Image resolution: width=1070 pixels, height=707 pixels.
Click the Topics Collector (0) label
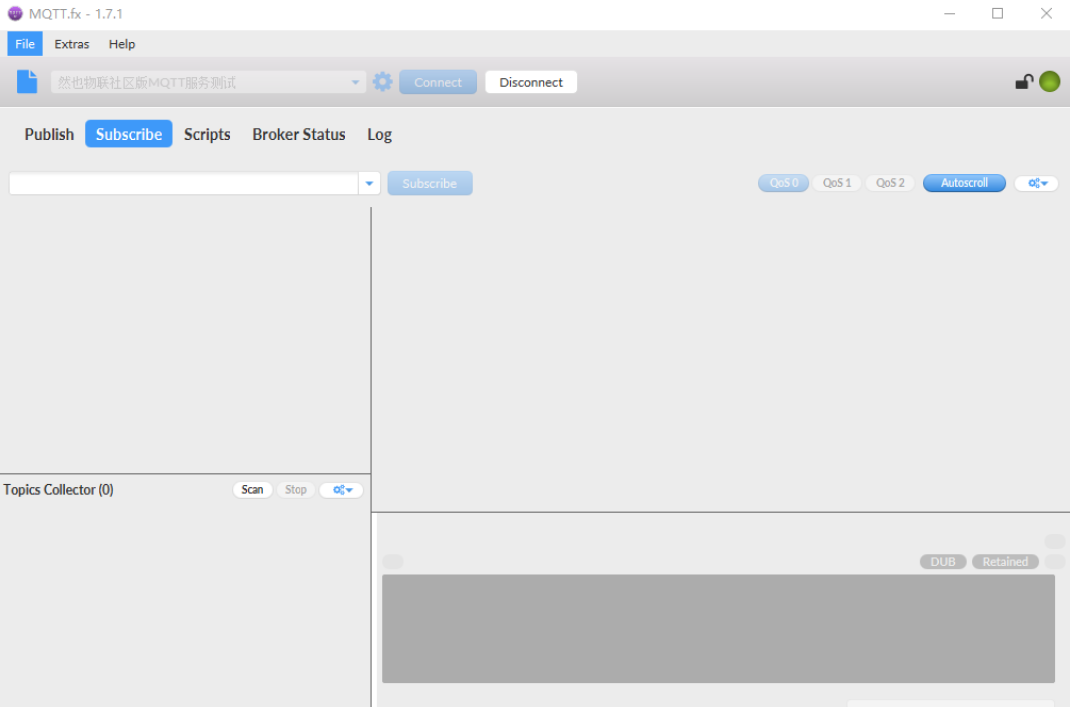(x=59, y=490)
